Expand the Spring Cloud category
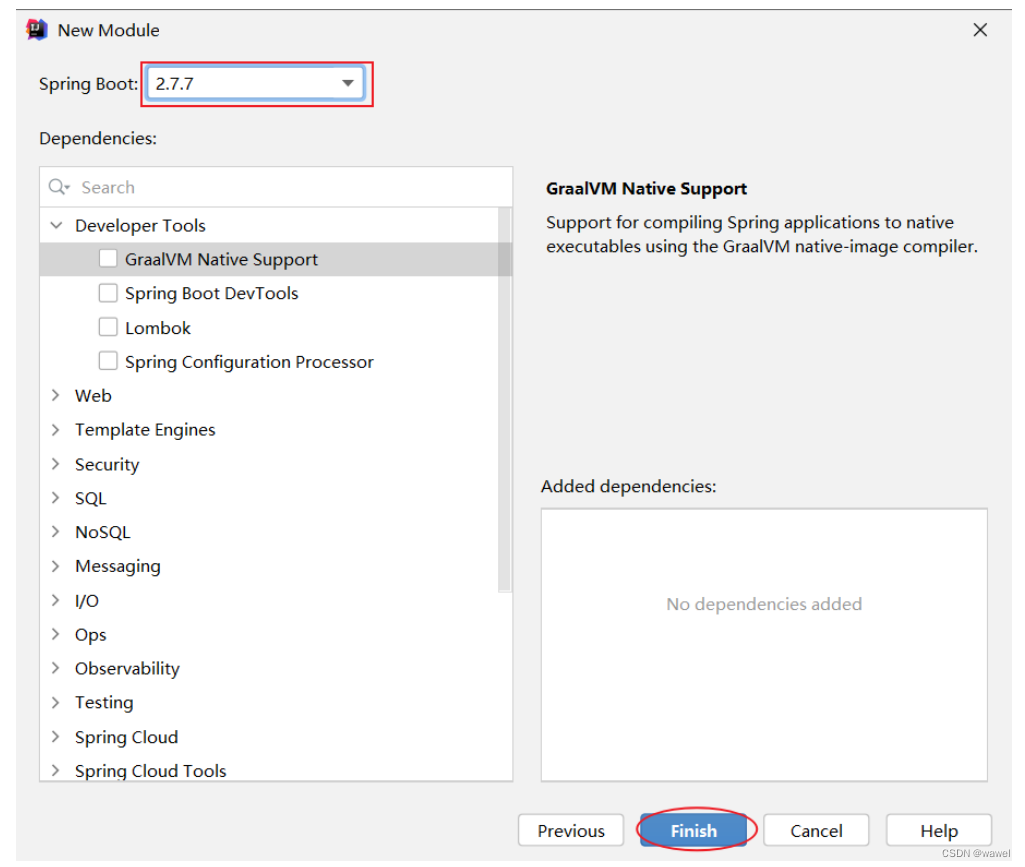1025x867 pixels. pyautogui.click(x=56, y=736)
